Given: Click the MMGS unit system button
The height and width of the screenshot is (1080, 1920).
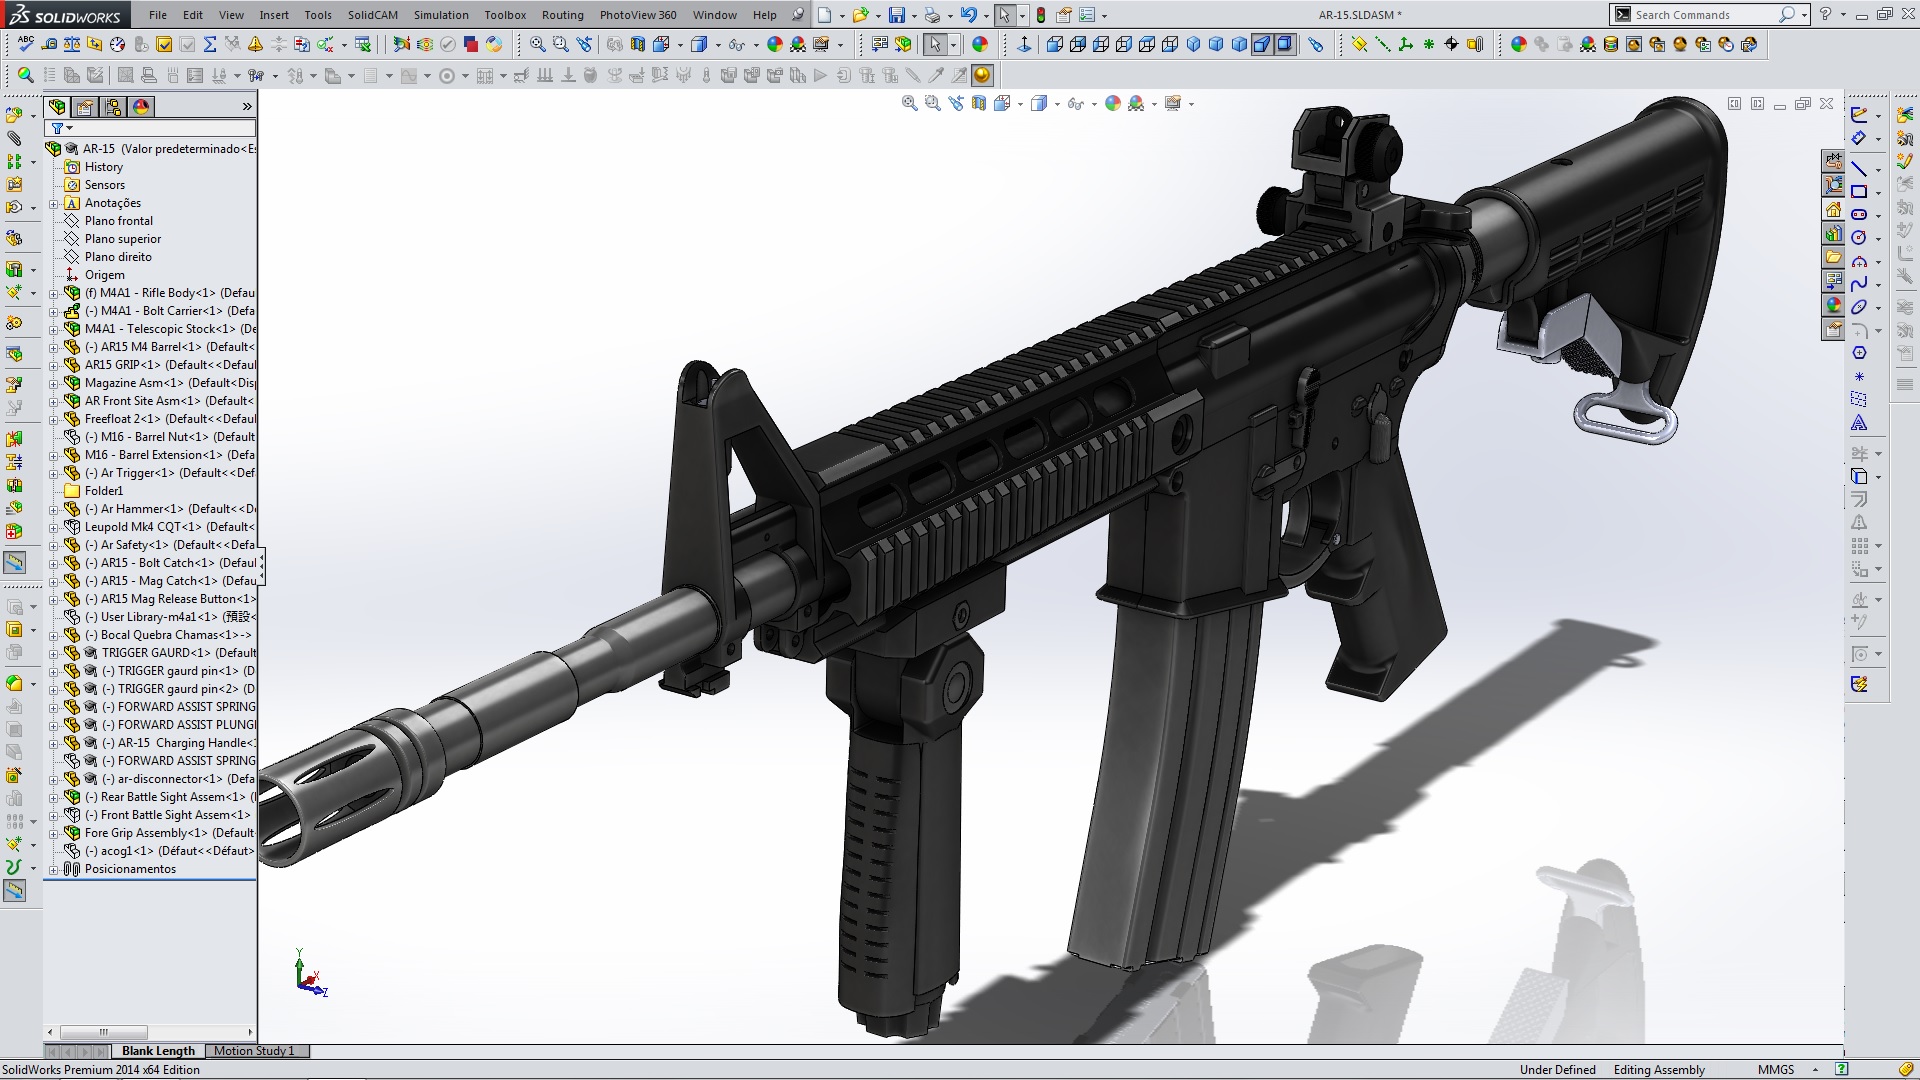Looking at the screenshot, I should click(1776, 1070).
